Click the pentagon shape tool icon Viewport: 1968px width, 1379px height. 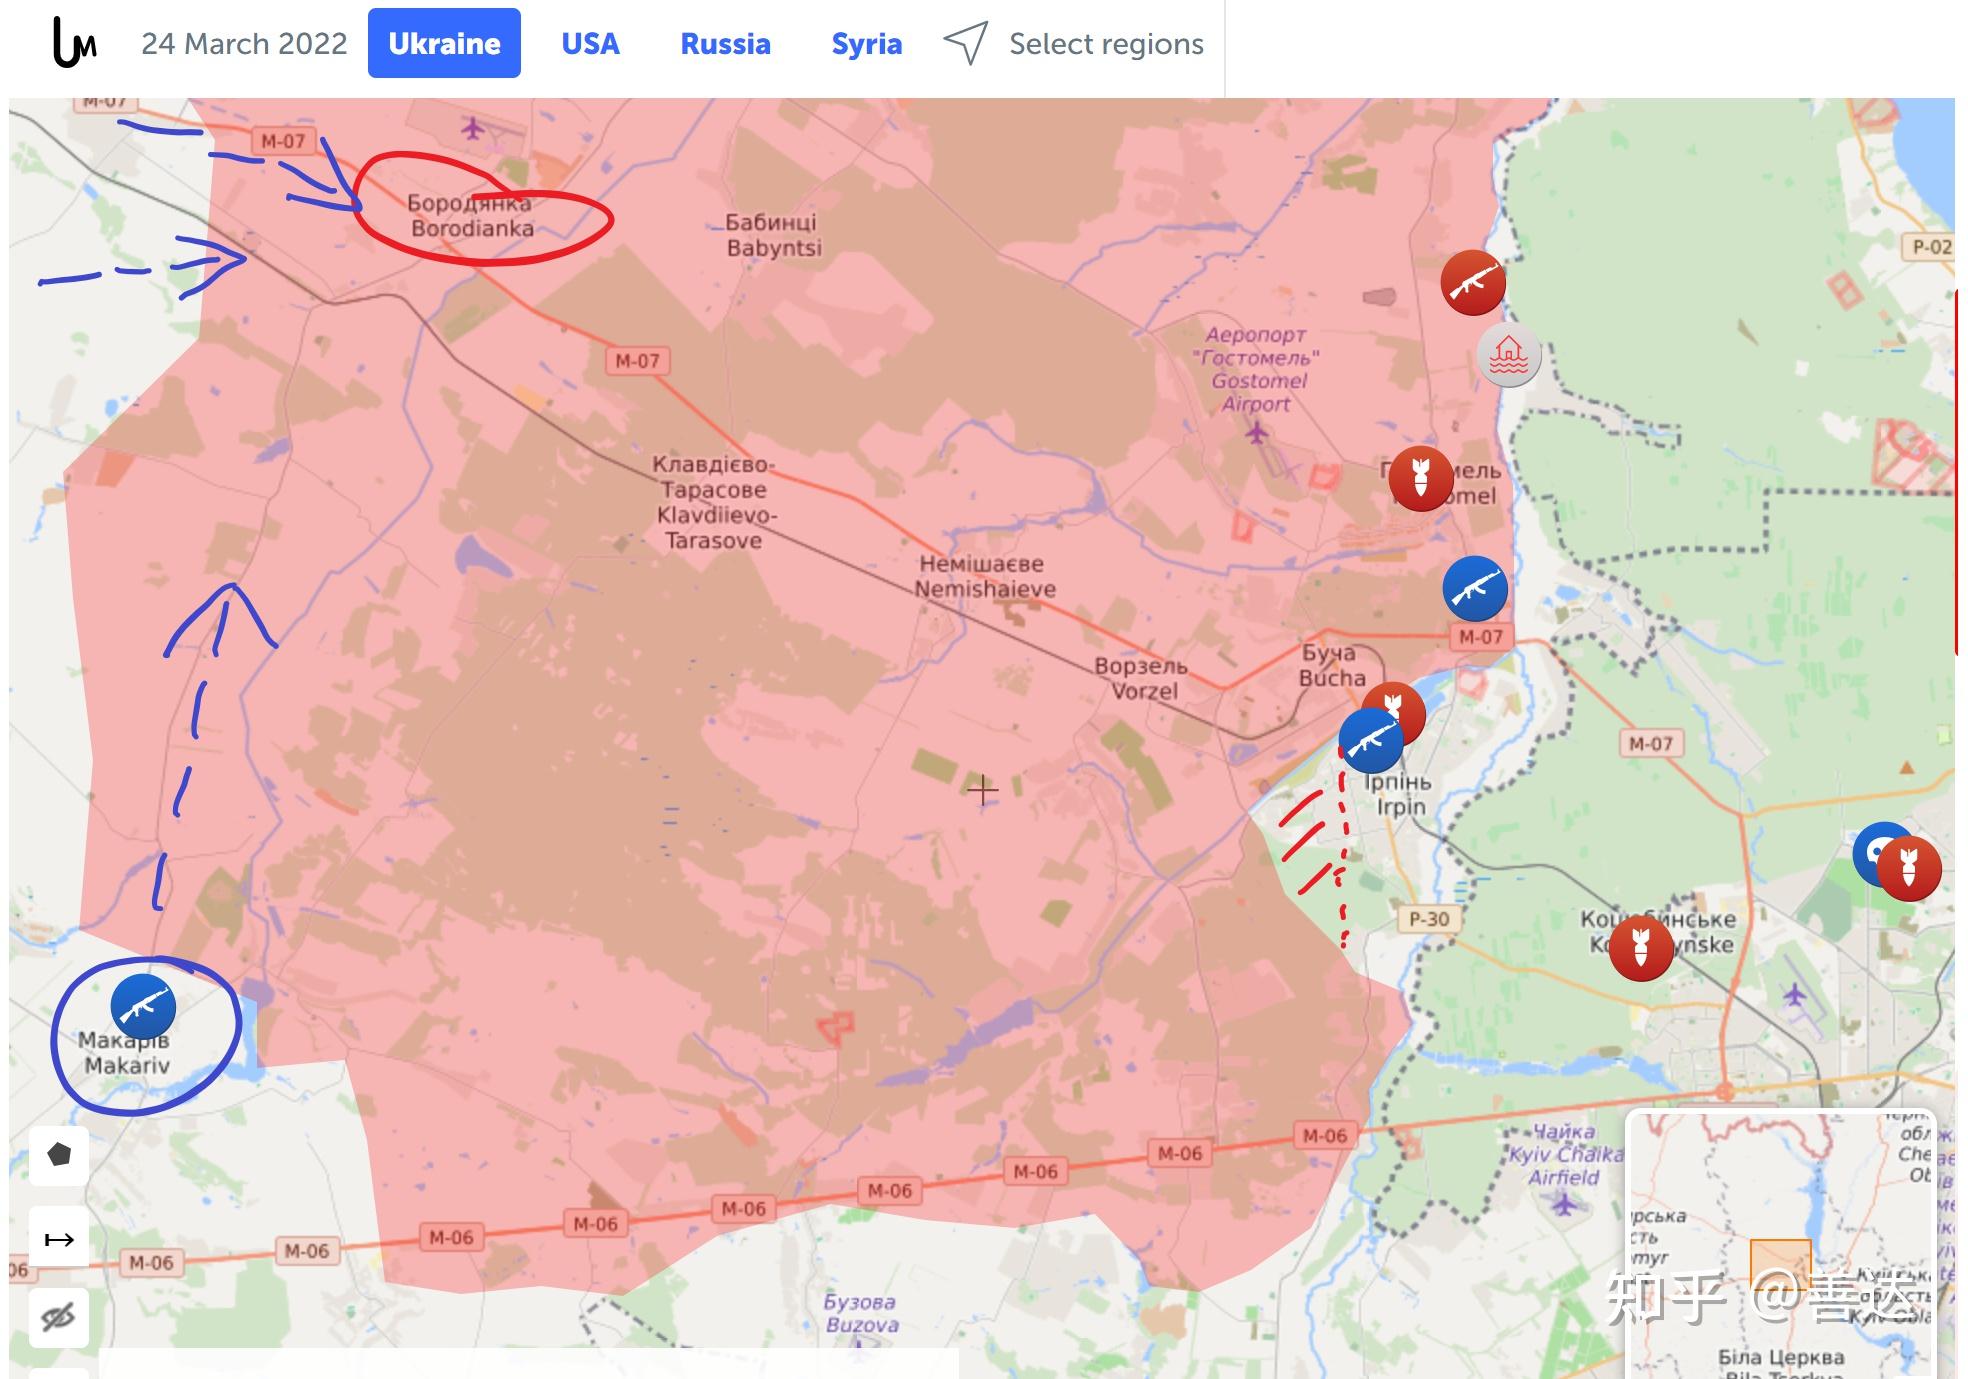[58, 1158]
